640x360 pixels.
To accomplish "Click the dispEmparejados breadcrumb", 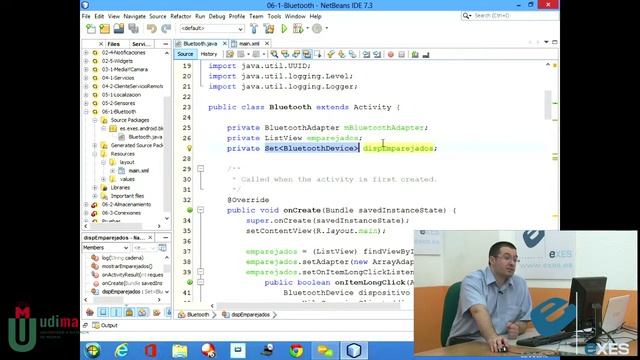I will pos(246,315).
